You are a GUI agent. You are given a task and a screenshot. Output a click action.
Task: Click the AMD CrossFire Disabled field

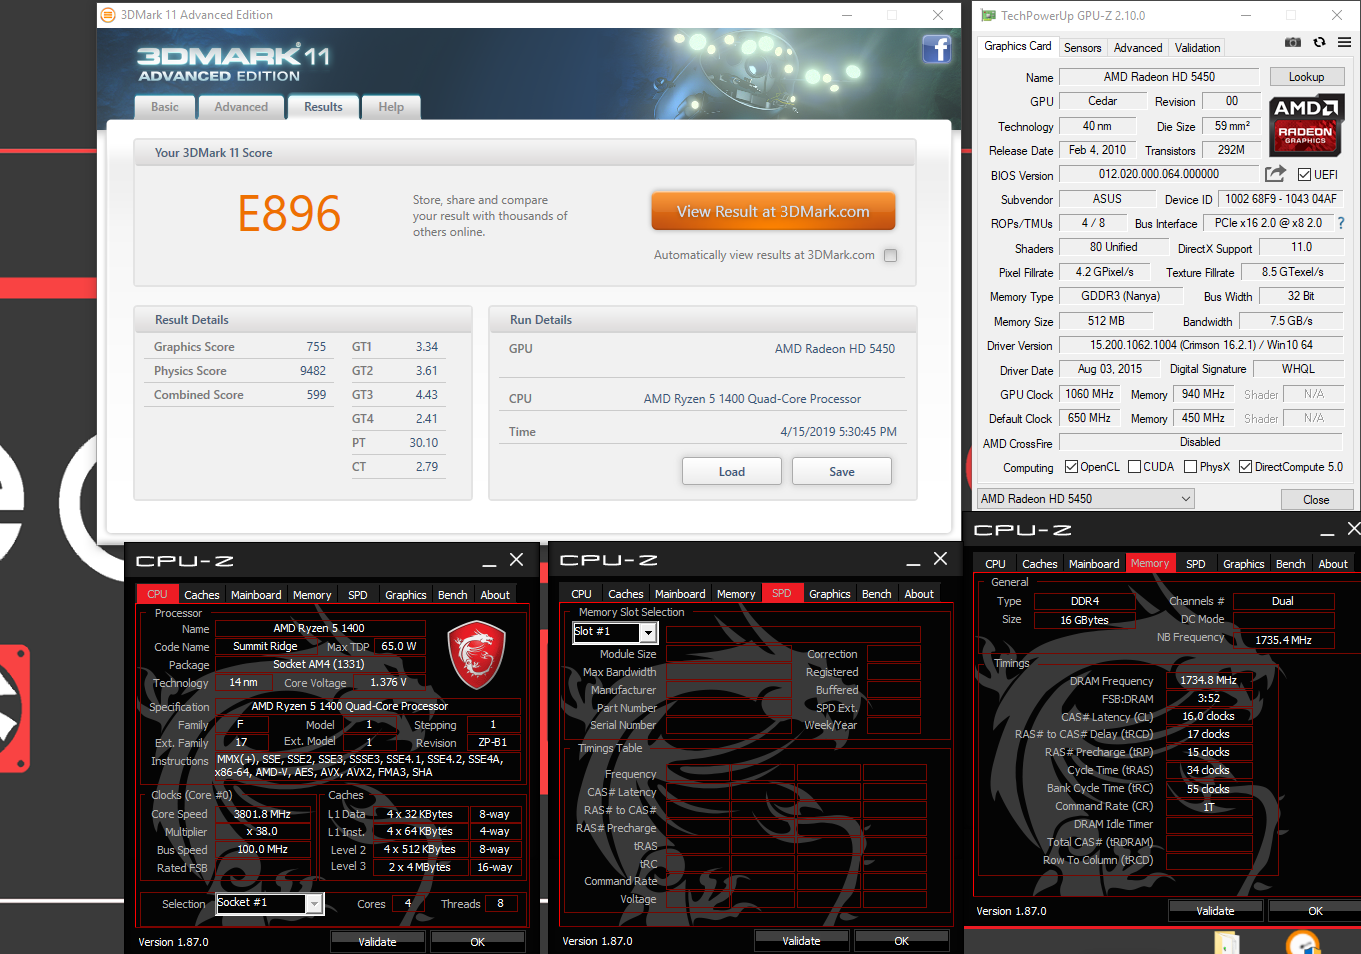tap(1200, 442)
